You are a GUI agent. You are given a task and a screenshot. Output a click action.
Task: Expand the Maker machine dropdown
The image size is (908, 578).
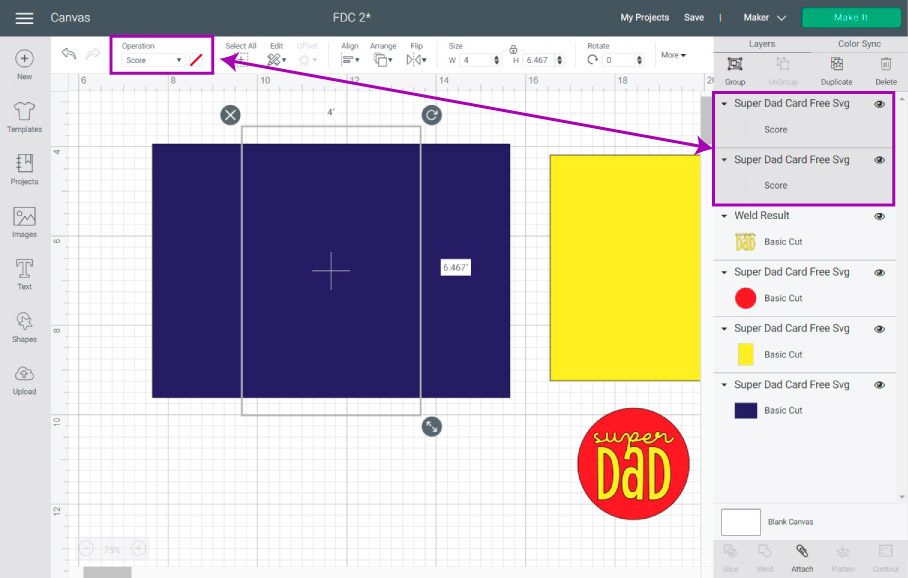pyautogui.click(x=765, y=18)
